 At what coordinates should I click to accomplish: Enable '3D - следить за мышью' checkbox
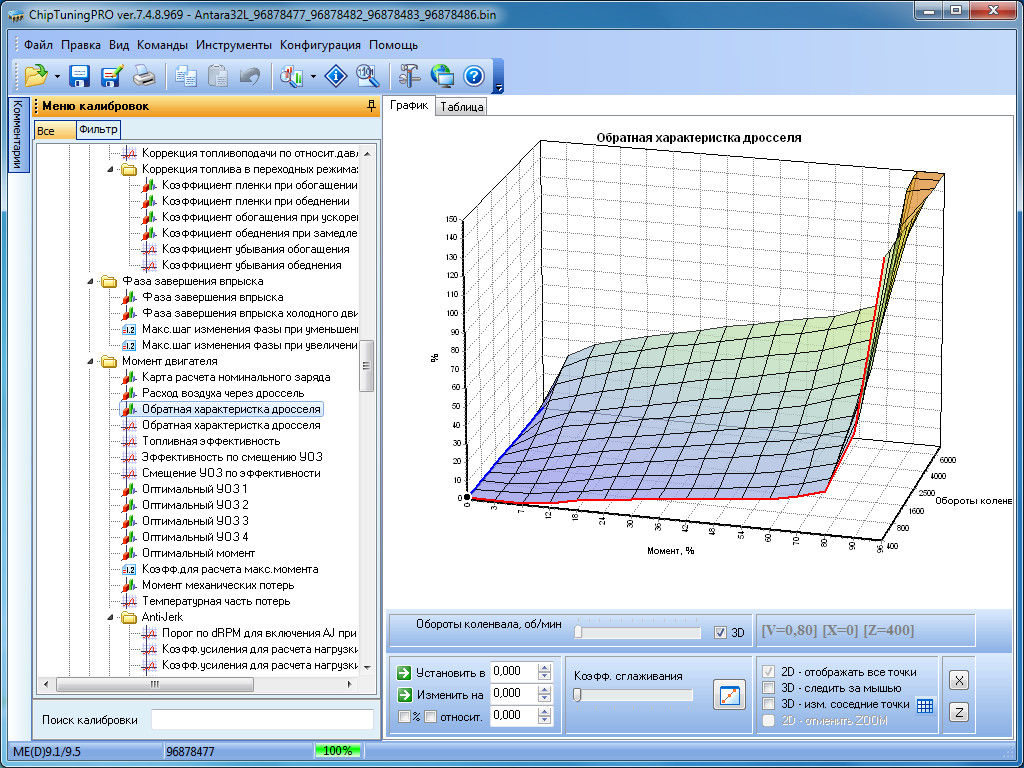(x=768, y=688)
